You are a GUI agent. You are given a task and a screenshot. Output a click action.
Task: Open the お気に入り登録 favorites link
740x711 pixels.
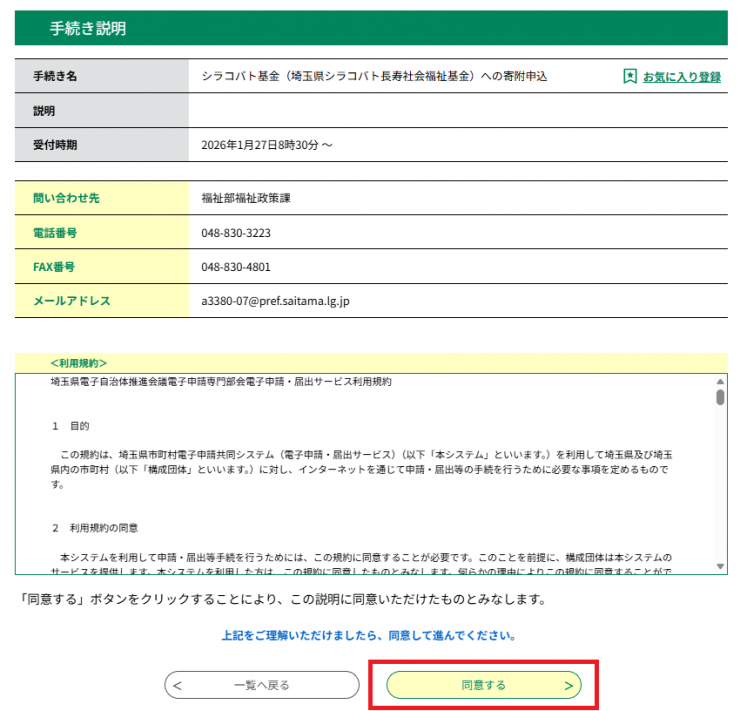click(x=681, y=76)
